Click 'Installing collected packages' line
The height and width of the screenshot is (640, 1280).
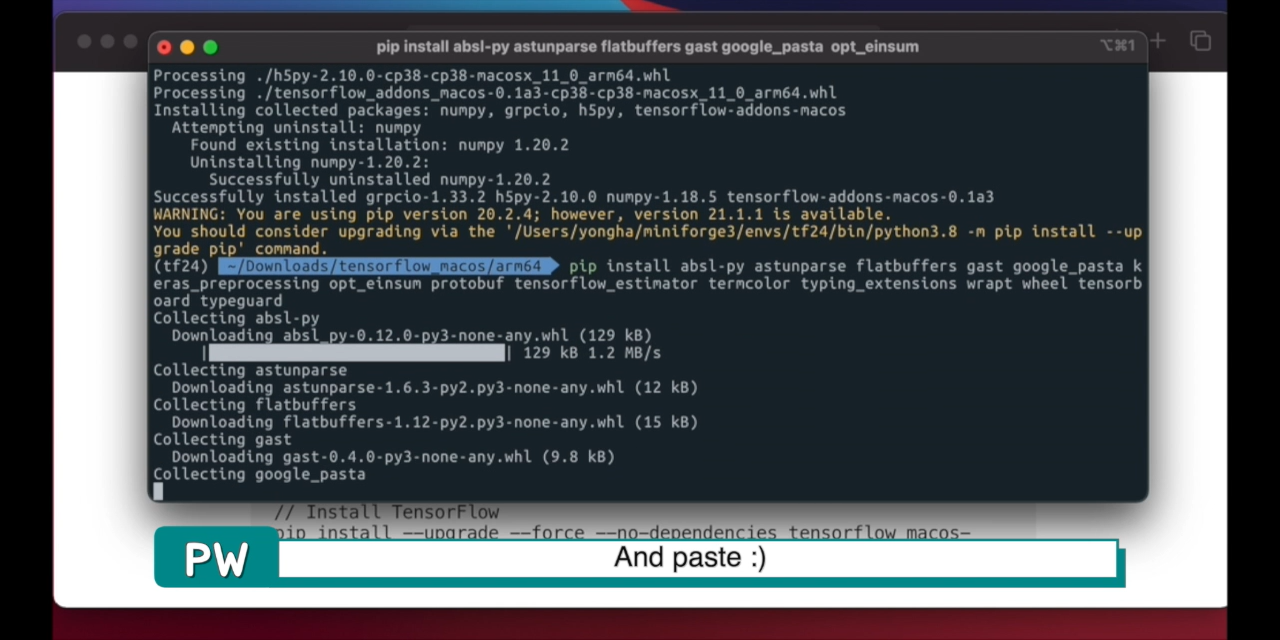(499, 110)
